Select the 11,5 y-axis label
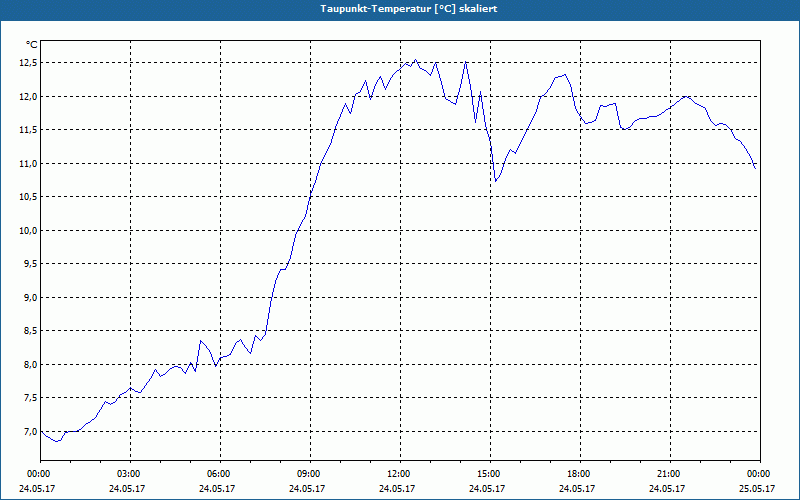This screenshot has width=800, height=500. point(29,130)
